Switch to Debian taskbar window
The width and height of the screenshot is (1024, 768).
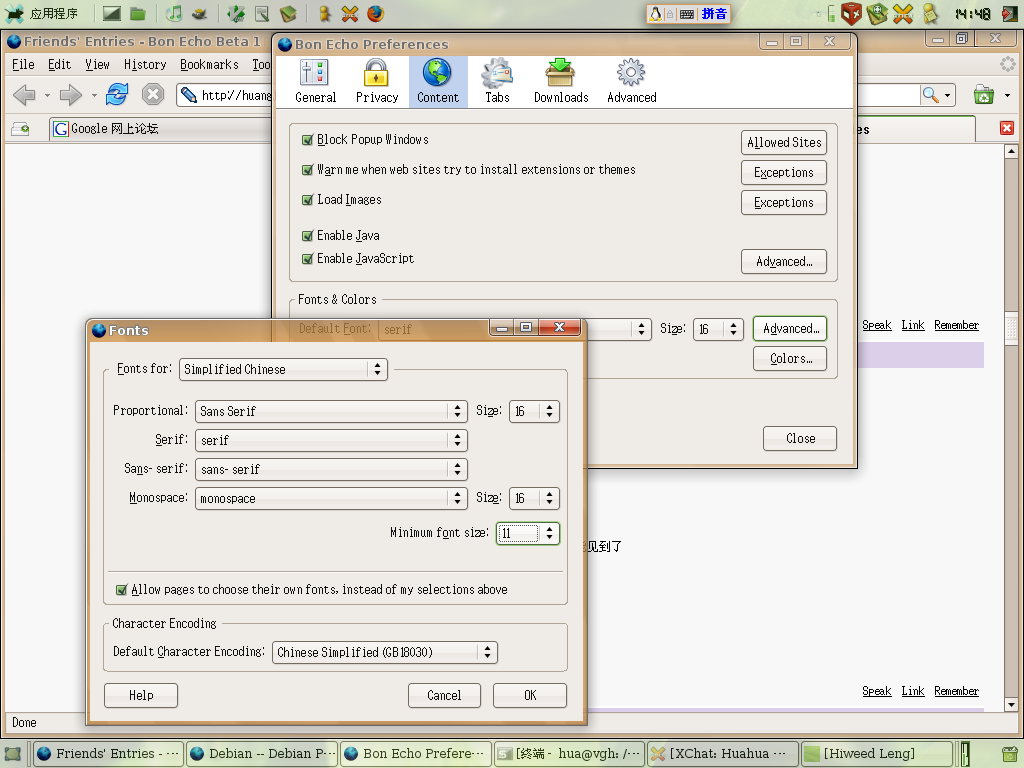[261, 754]
